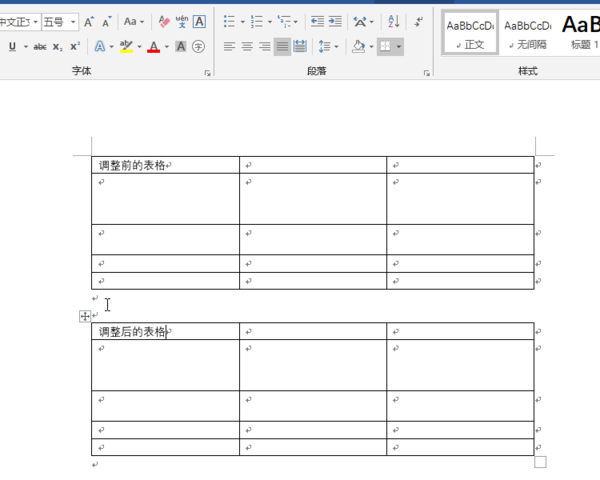The height and width of the screenshot is (480, 600).
Task: Open the phonetic guide (wén) tool
Action: pos(182,22)
